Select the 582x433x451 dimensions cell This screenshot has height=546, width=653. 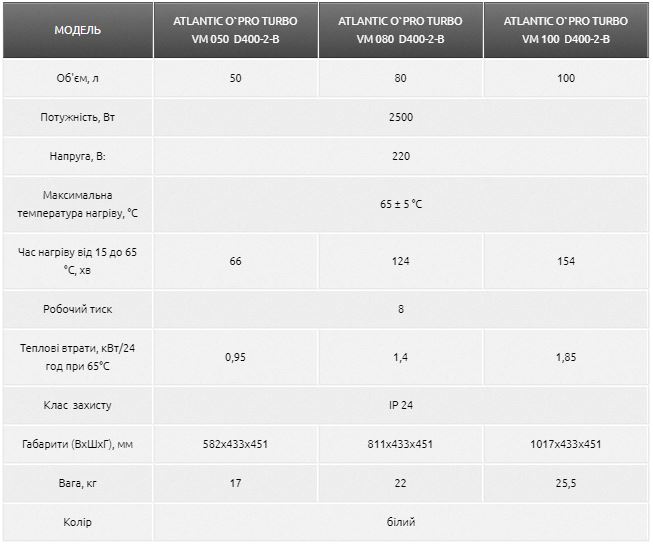coord(235,445)
